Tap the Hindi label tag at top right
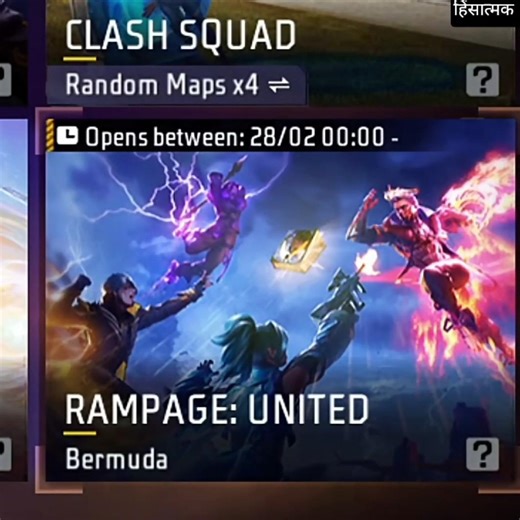The image size is (520, 520). [484, 12]
